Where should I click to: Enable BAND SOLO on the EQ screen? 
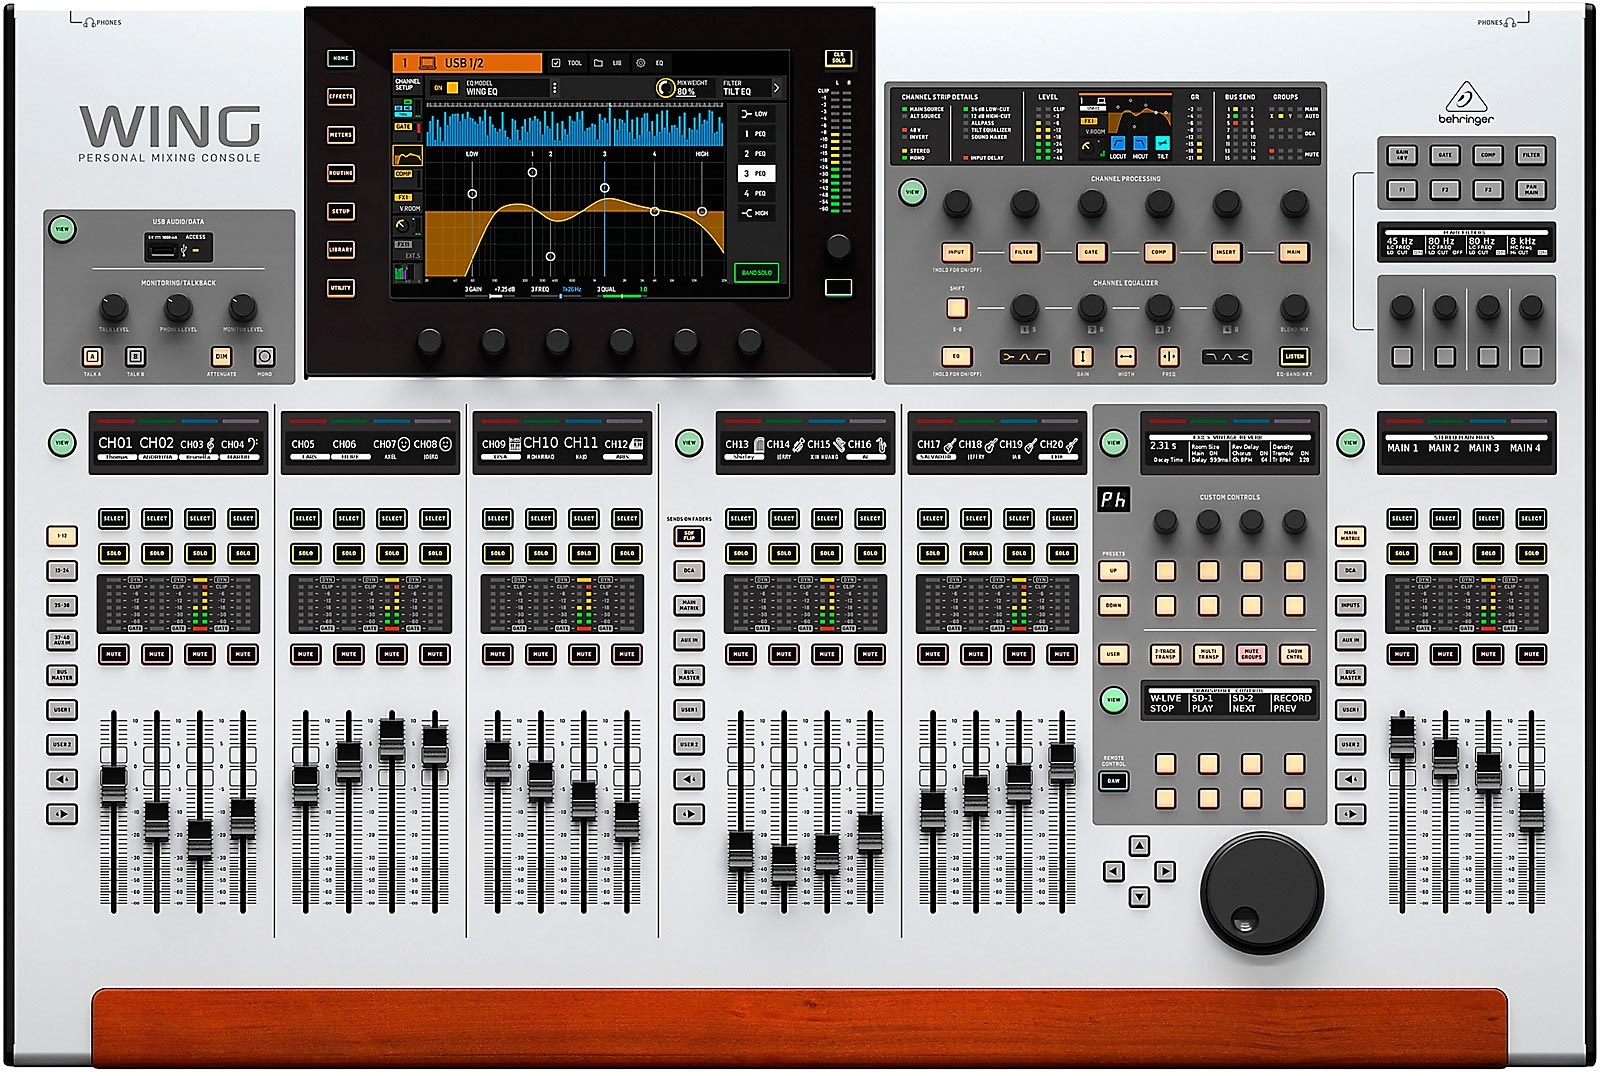[756, 271]
